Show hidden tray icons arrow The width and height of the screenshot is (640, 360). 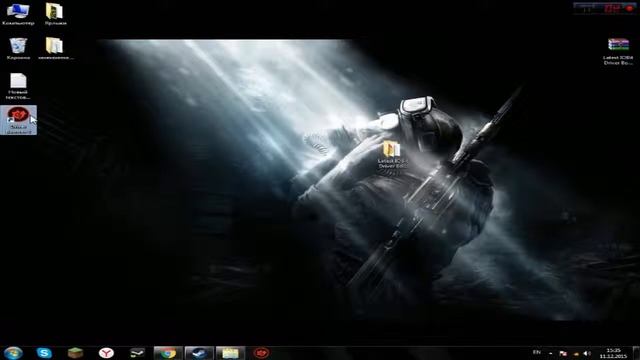click(551, 353)
